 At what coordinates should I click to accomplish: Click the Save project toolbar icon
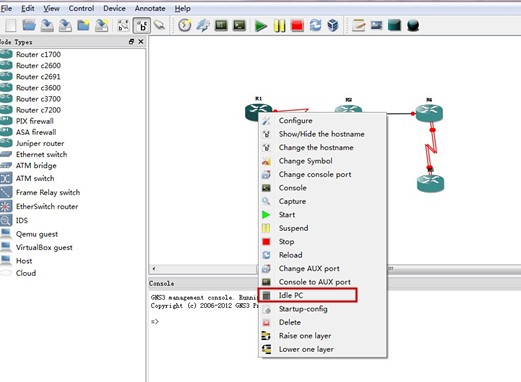[47, 25]
